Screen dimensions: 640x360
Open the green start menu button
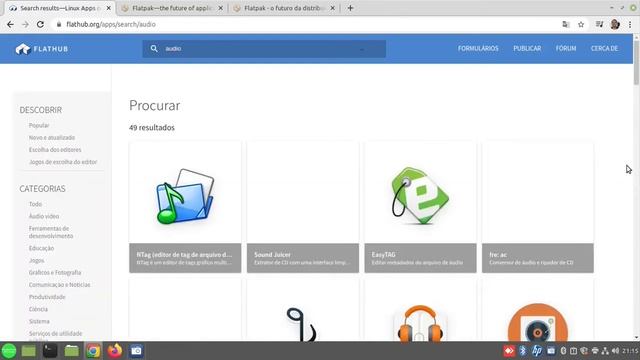pos(9,351)
